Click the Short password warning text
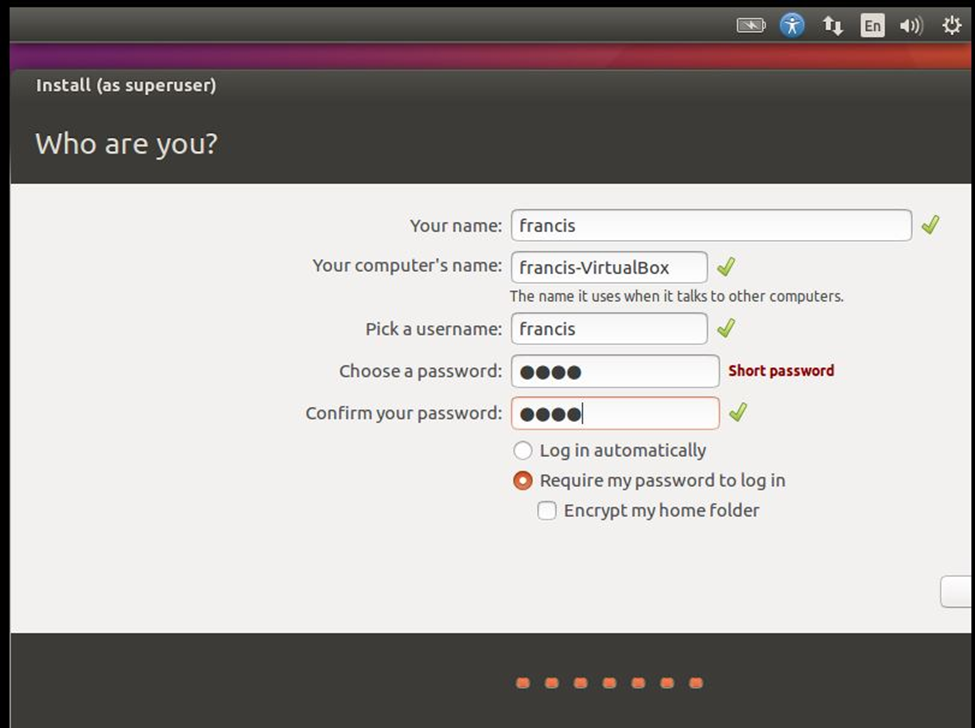 coord(781,371)
